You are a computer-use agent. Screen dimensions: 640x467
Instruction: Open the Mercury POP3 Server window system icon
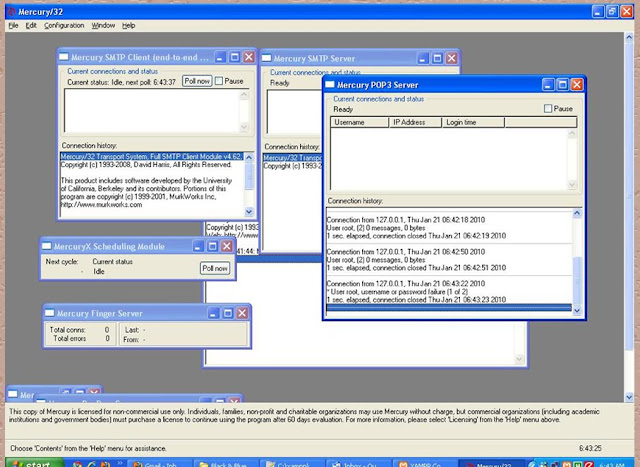coord(329,85)
